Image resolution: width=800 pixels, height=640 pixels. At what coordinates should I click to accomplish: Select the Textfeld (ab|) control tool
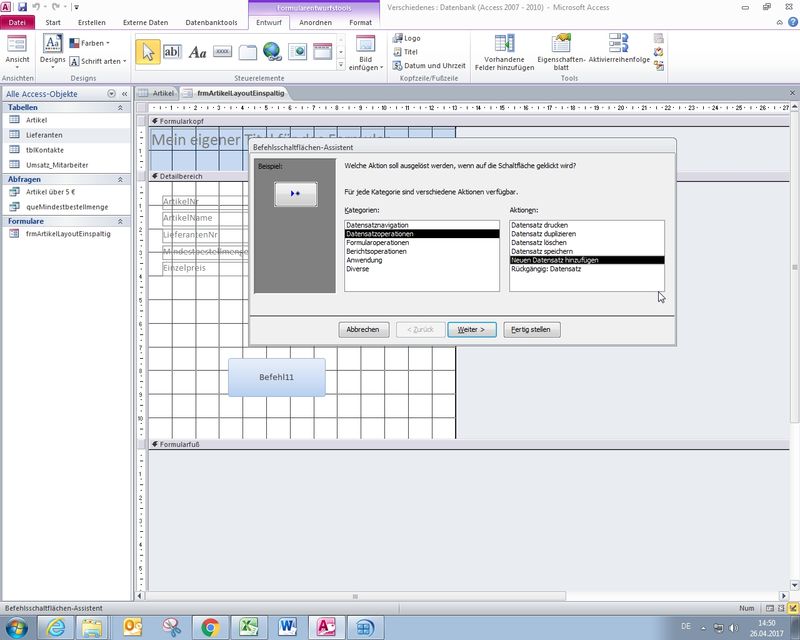pos(172,52)
